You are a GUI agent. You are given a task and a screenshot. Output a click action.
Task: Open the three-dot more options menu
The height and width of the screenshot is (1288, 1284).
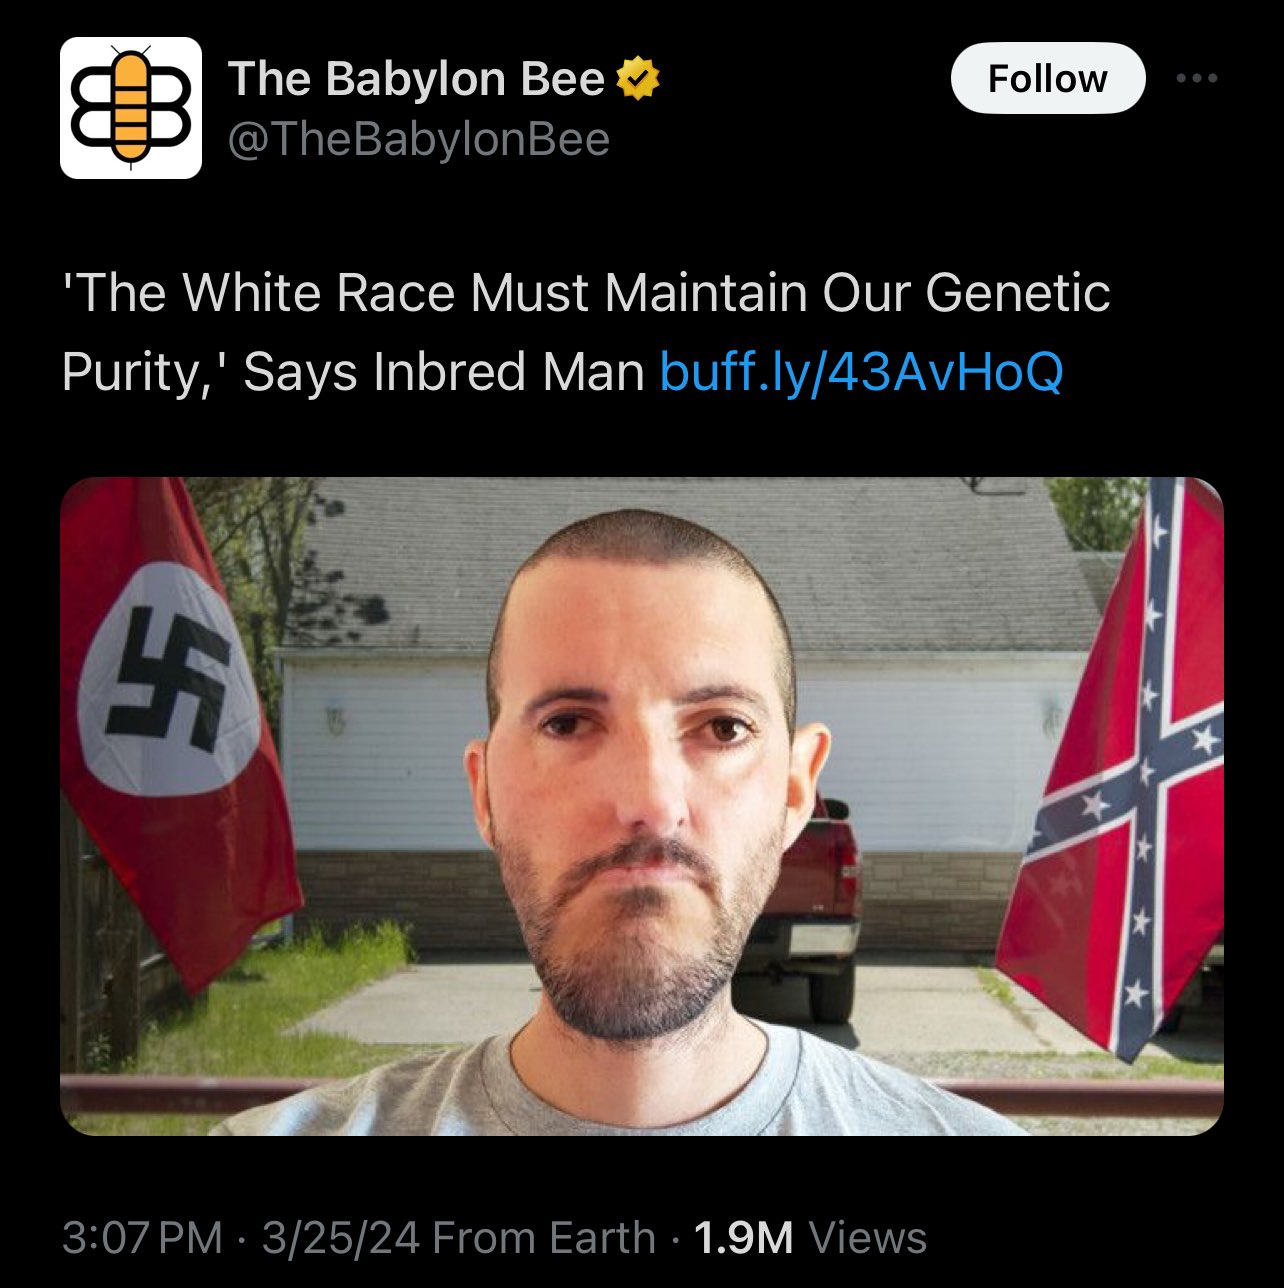[x=1197, y=78]
